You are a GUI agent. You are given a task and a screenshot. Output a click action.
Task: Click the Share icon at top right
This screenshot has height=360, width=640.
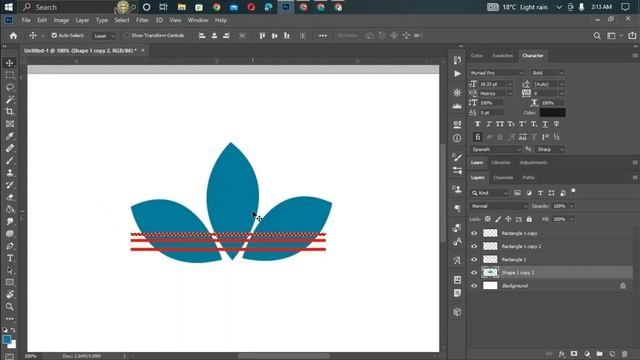(632, 36)
